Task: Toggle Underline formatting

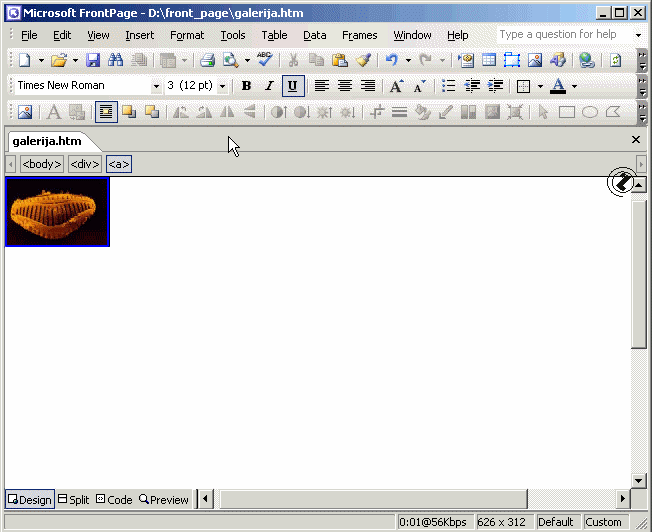Action: click(292, 86)
